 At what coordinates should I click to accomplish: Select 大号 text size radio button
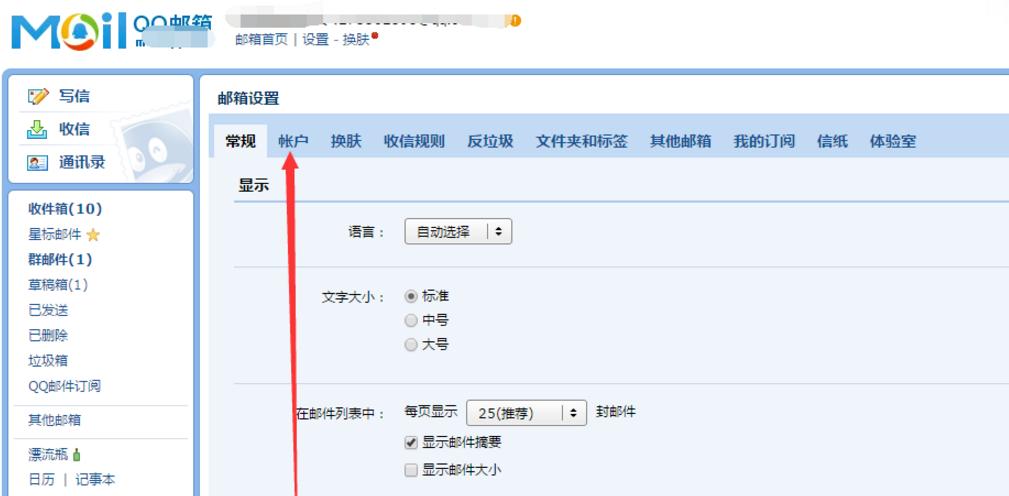(x=411, y=345)
